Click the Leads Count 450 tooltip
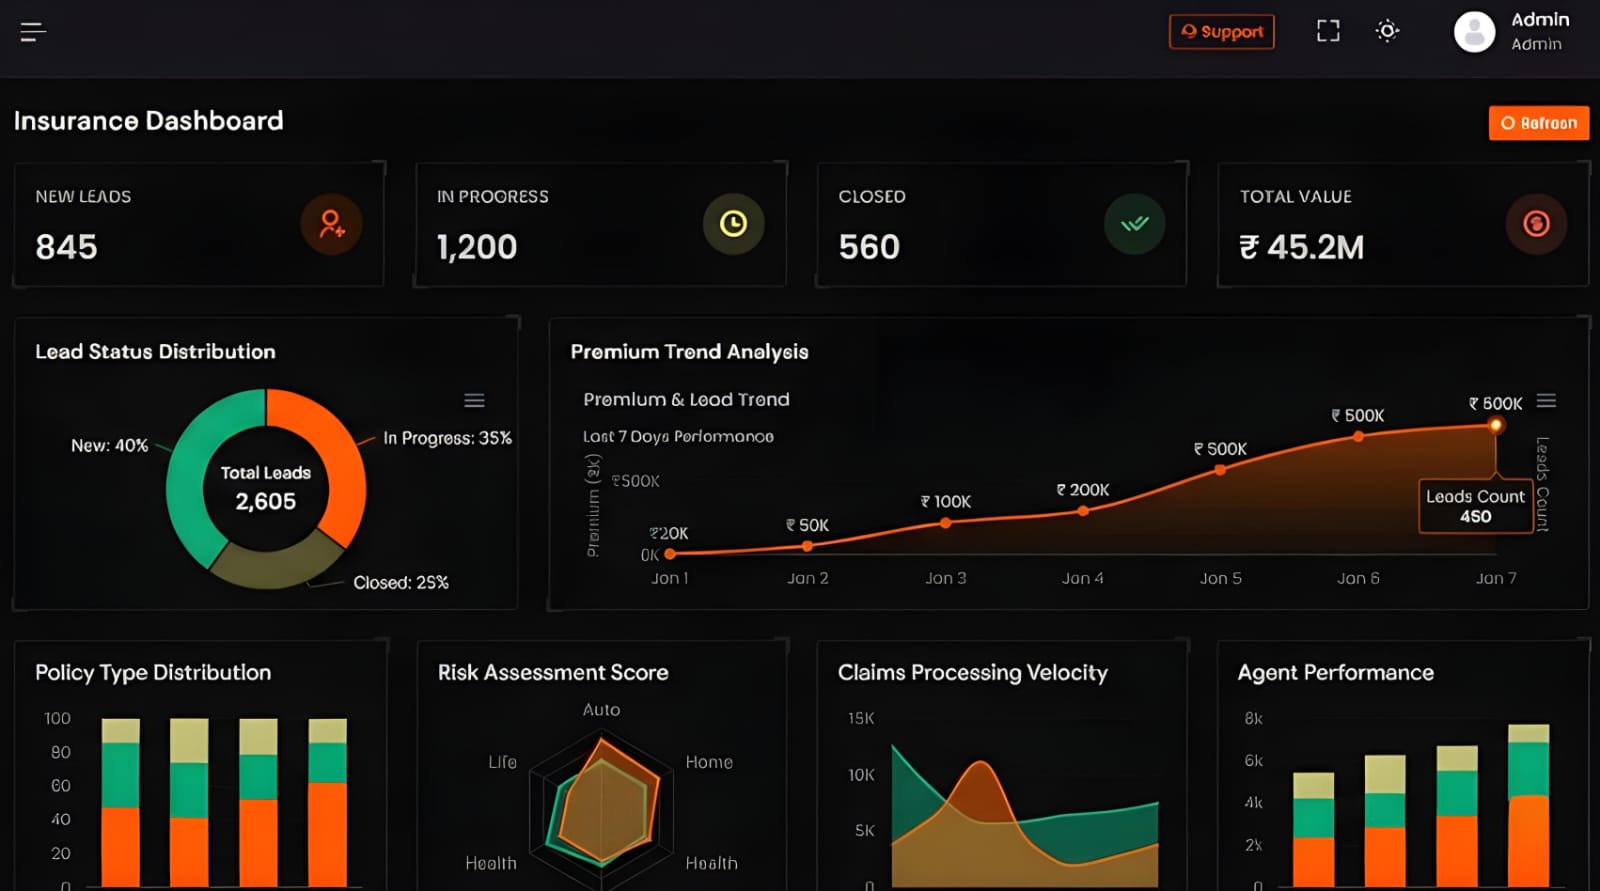The width and height of the screenshot is (1600, 891). 1475,506
